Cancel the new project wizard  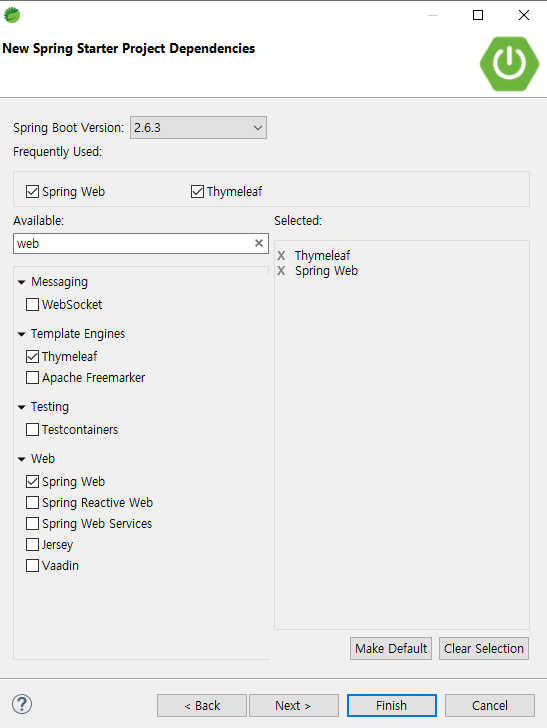coord(490,706)
